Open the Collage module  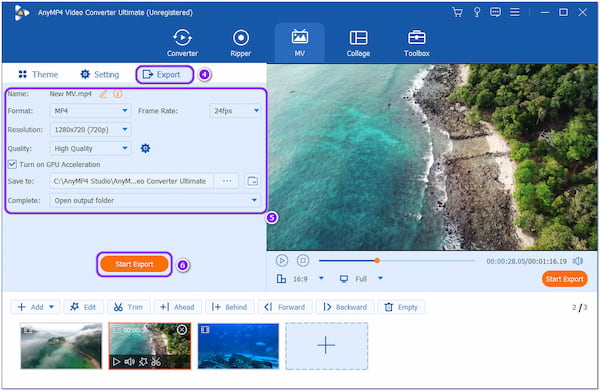click(358, 43)
